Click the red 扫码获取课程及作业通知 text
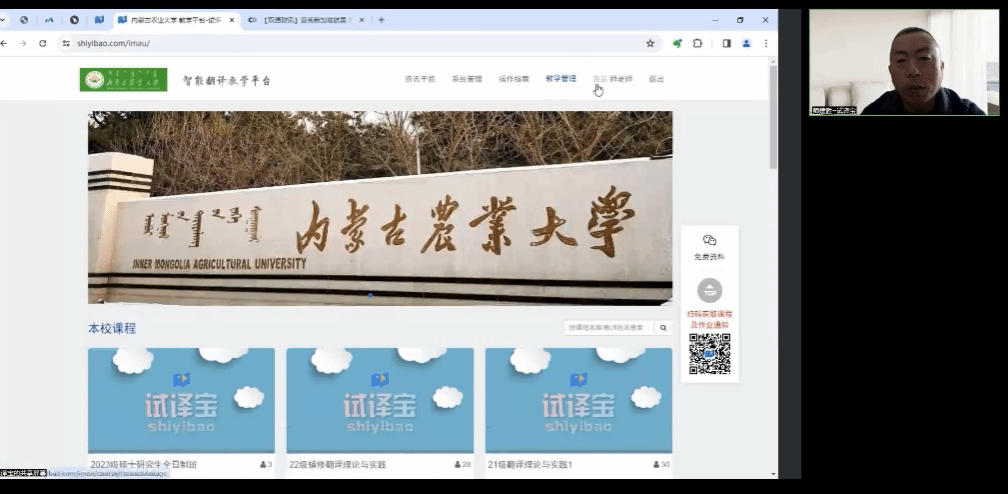 (x=710, y=320)
